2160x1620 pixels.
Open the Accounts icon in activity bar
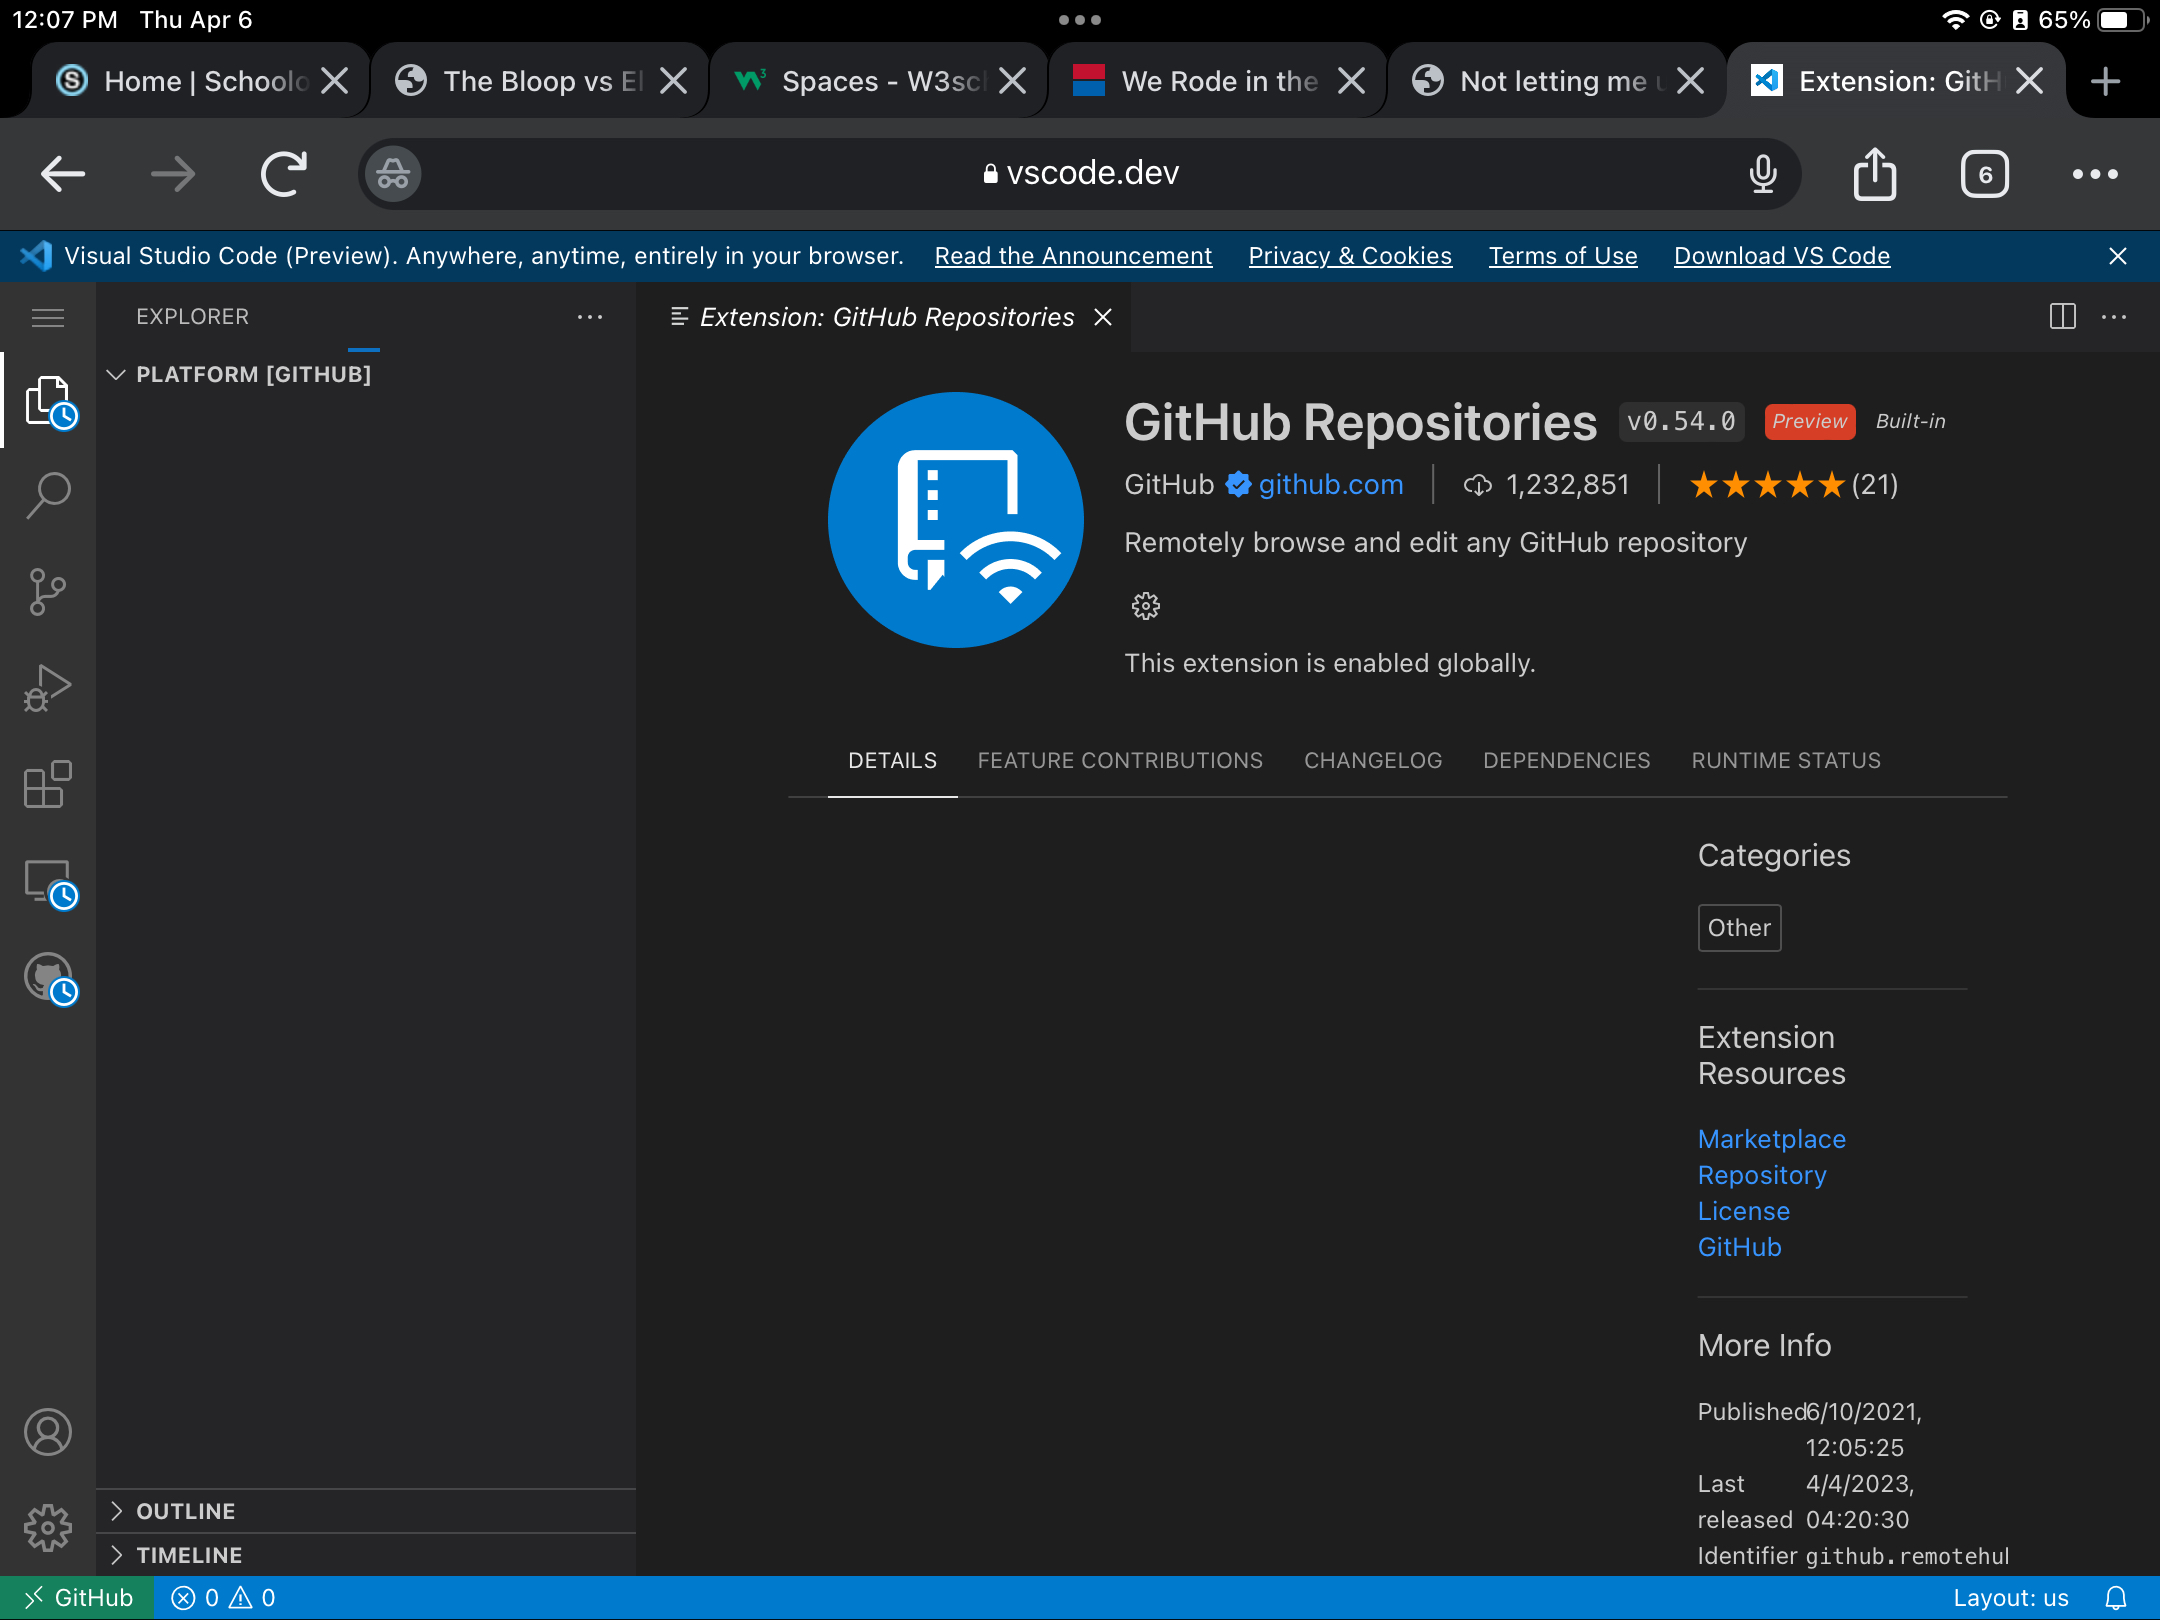pyautogui.click(x=47, y=1432)
